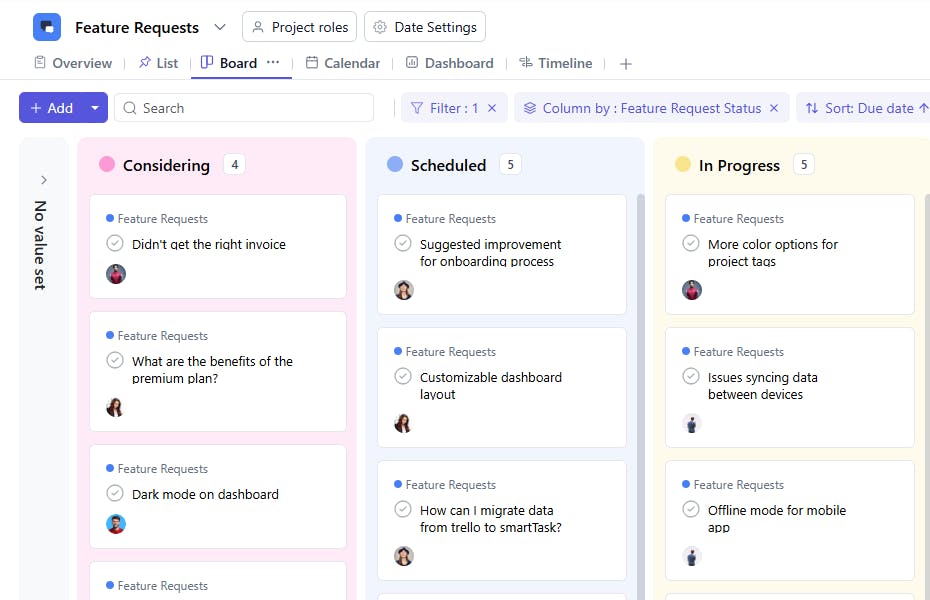Mark 'Dark mode on dashboard' as complete

pos(115,494)
